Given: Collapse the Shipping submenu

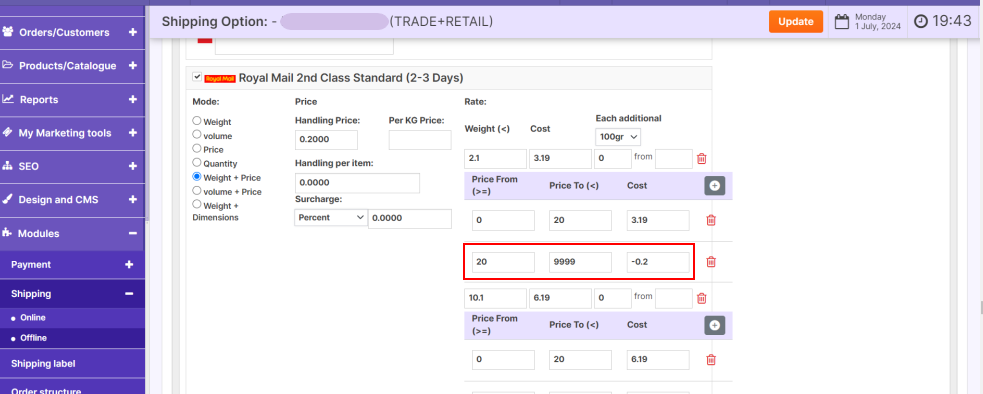Looking at the screenshot, I should (x=129, y=294).
